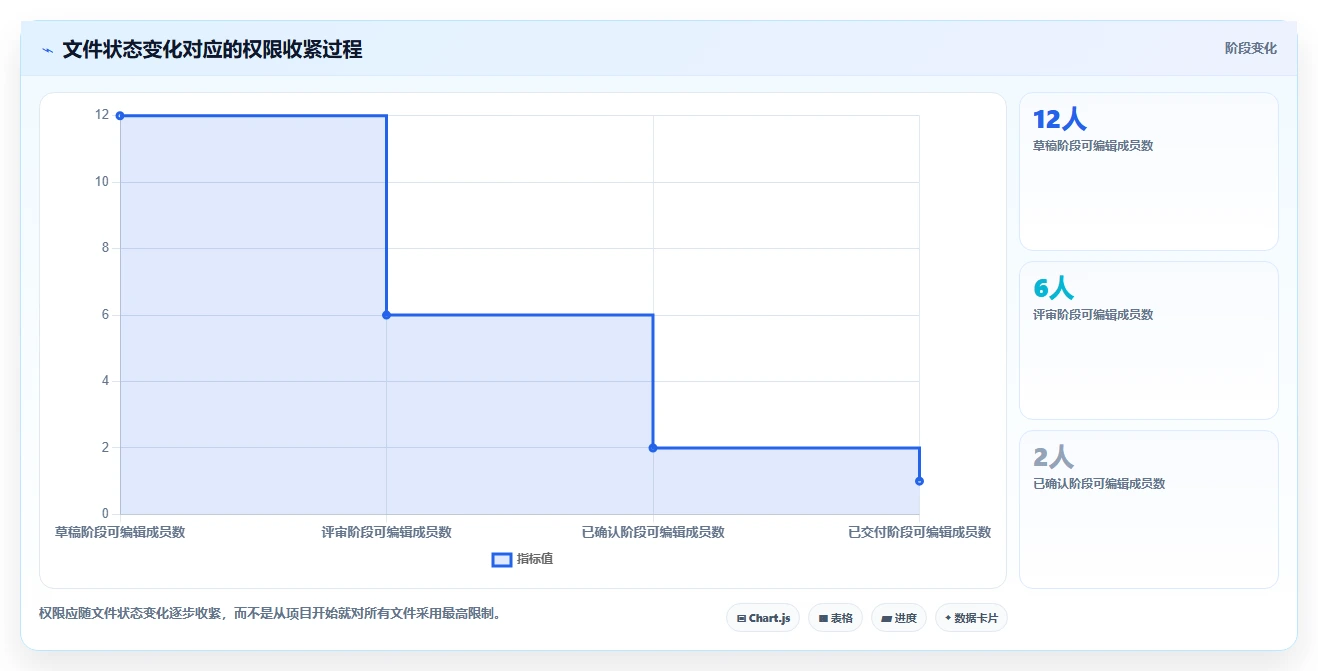Click the data point at value 6
Screen dimensions: 1318x671
tap(386, 315)
